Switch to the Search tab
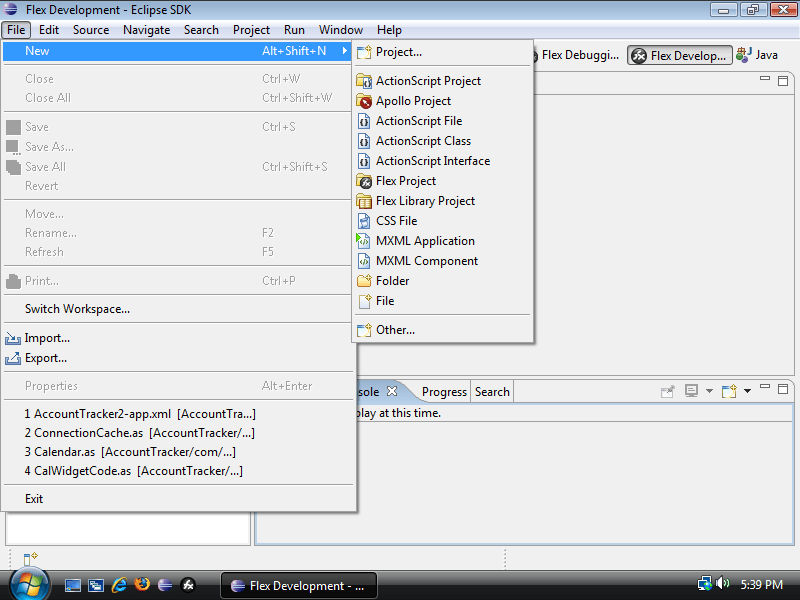The width and height of the screenshot is (800, 600). [x=492, y=391]
